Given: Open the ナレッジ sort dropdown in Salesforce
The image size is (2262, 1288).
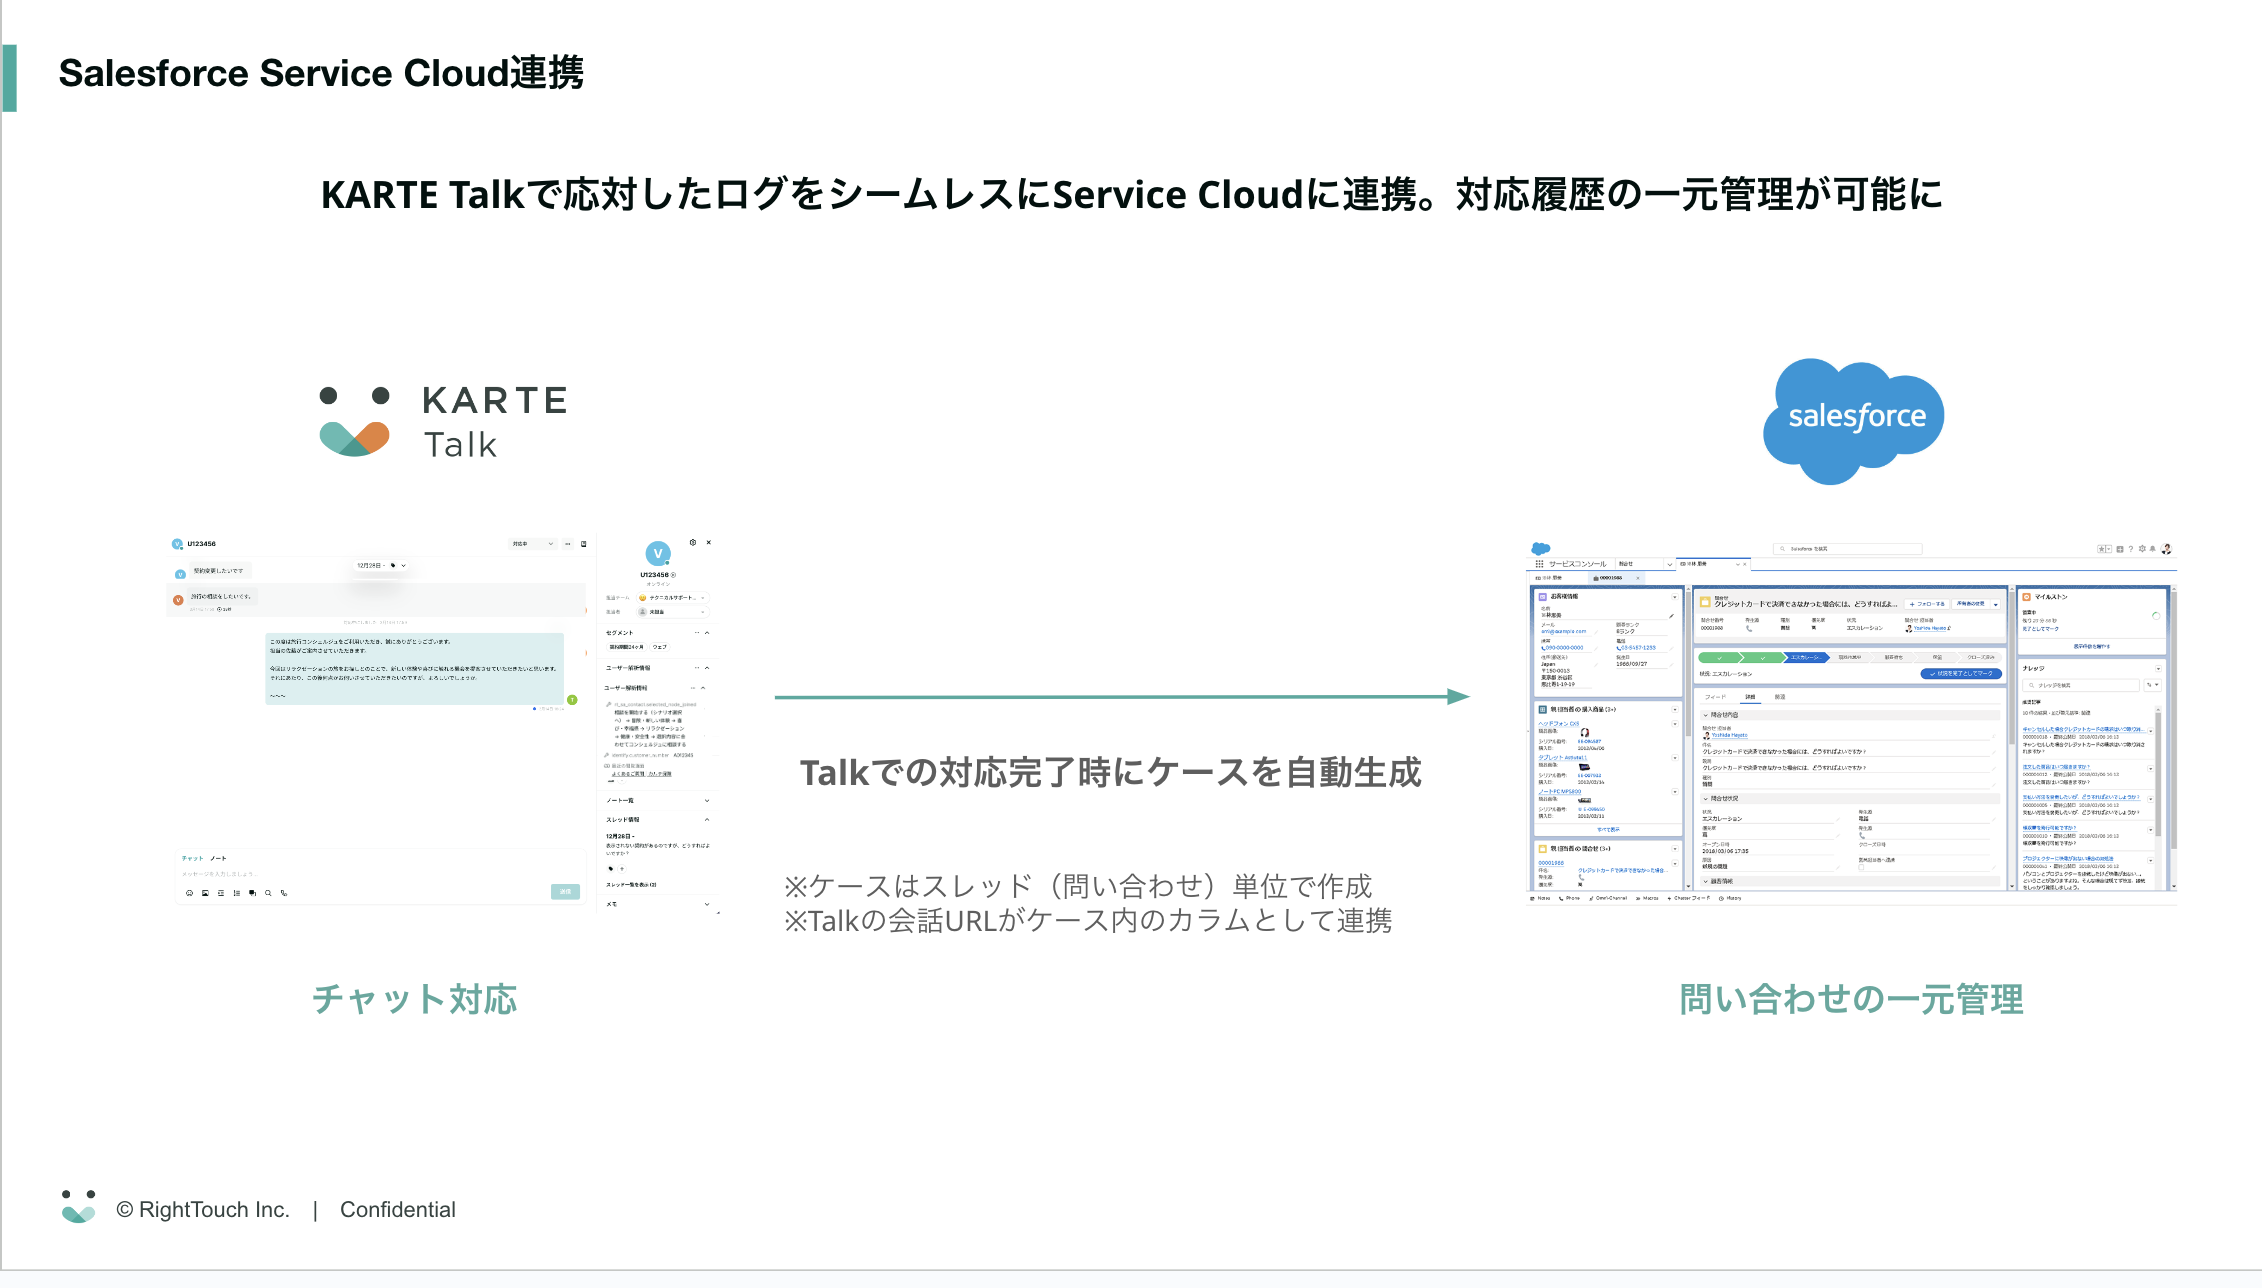Looking at the screenshot, I should pyautogui.click(x=2153, y=685).
